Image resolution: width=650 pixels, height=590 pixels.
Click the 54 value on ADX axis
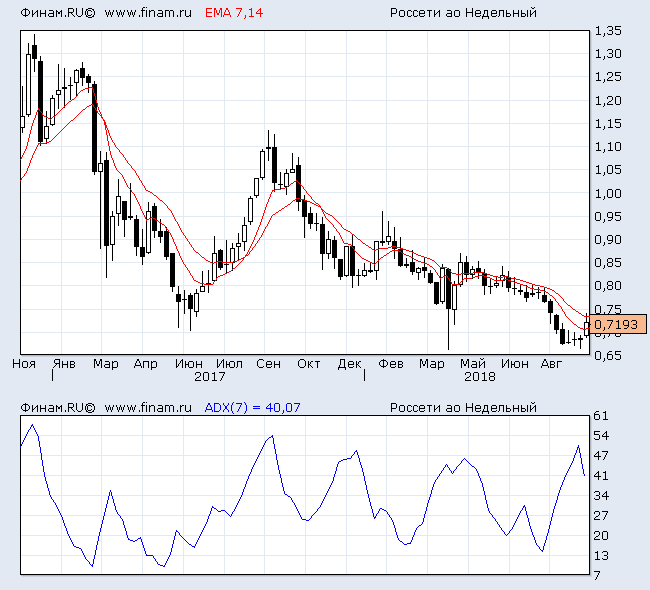tap(601, 435)
